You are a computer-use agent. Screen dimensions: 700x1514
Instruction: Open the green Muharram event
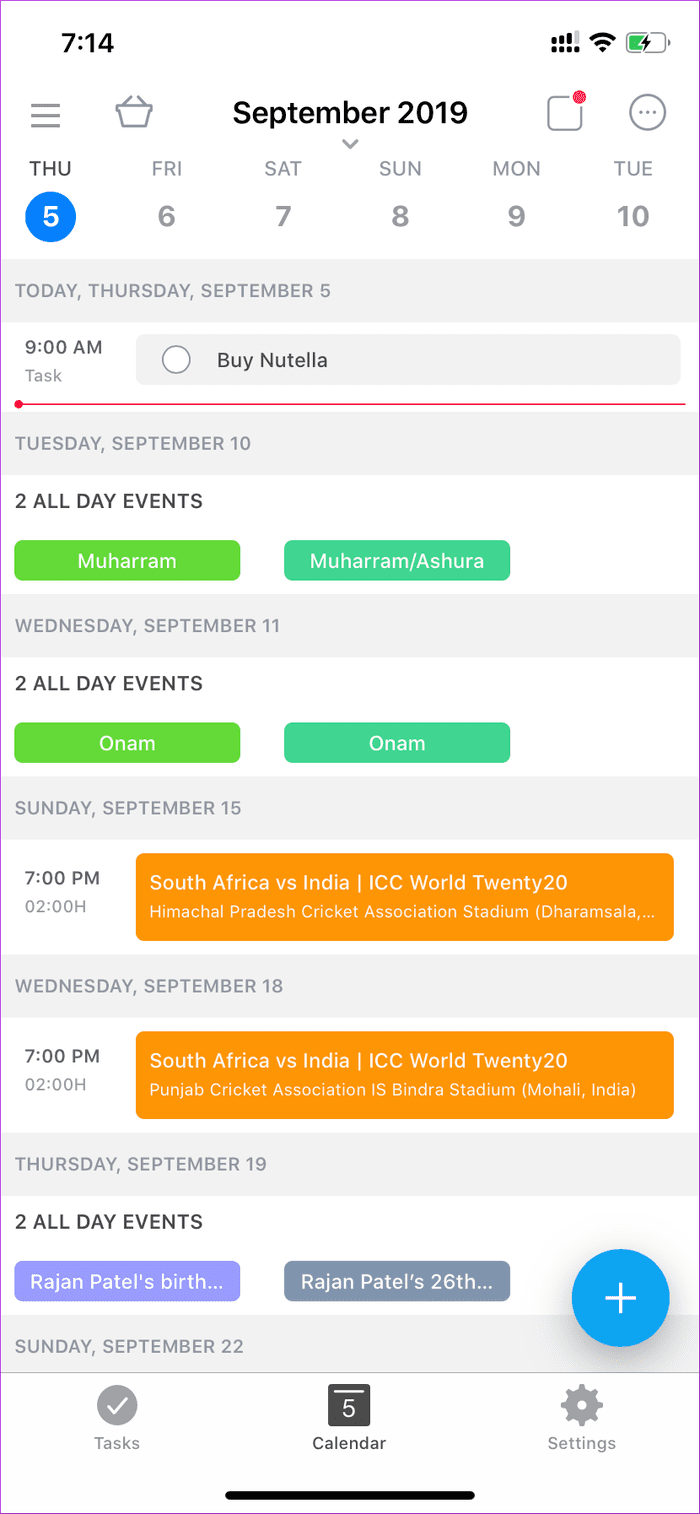(127, 561)
